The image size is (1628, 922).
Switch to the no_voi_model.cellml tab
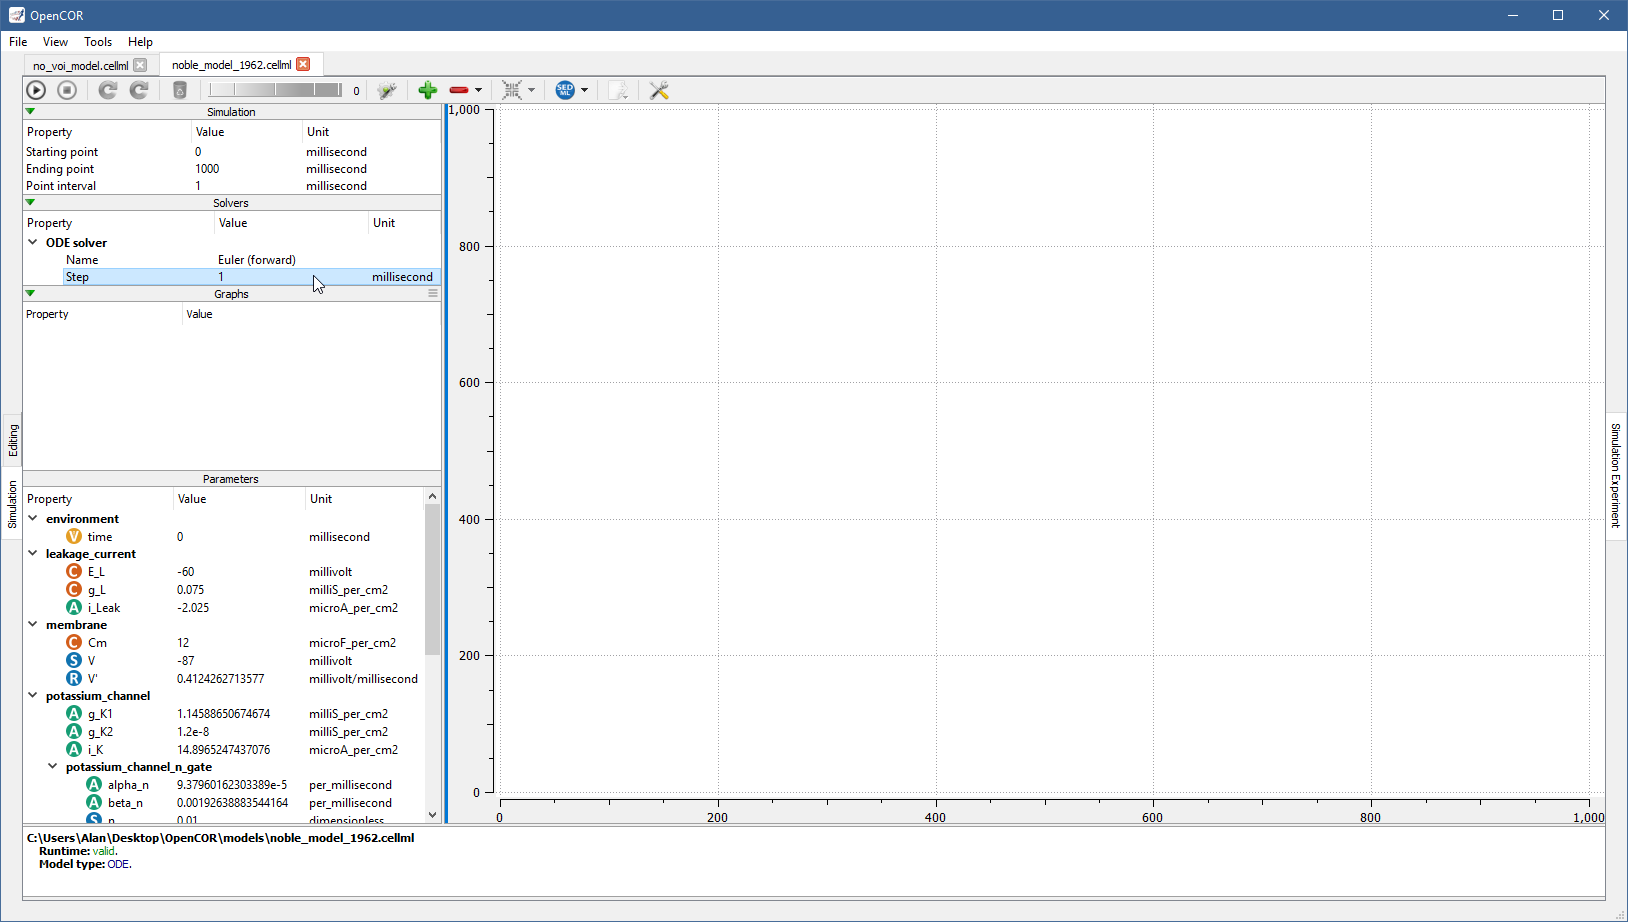coord(80,66)
